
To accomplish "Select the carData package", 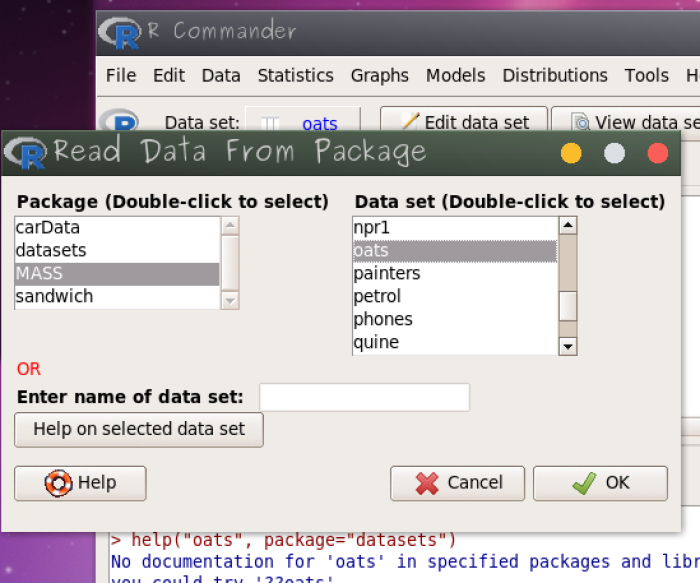I will coord(47,228).
